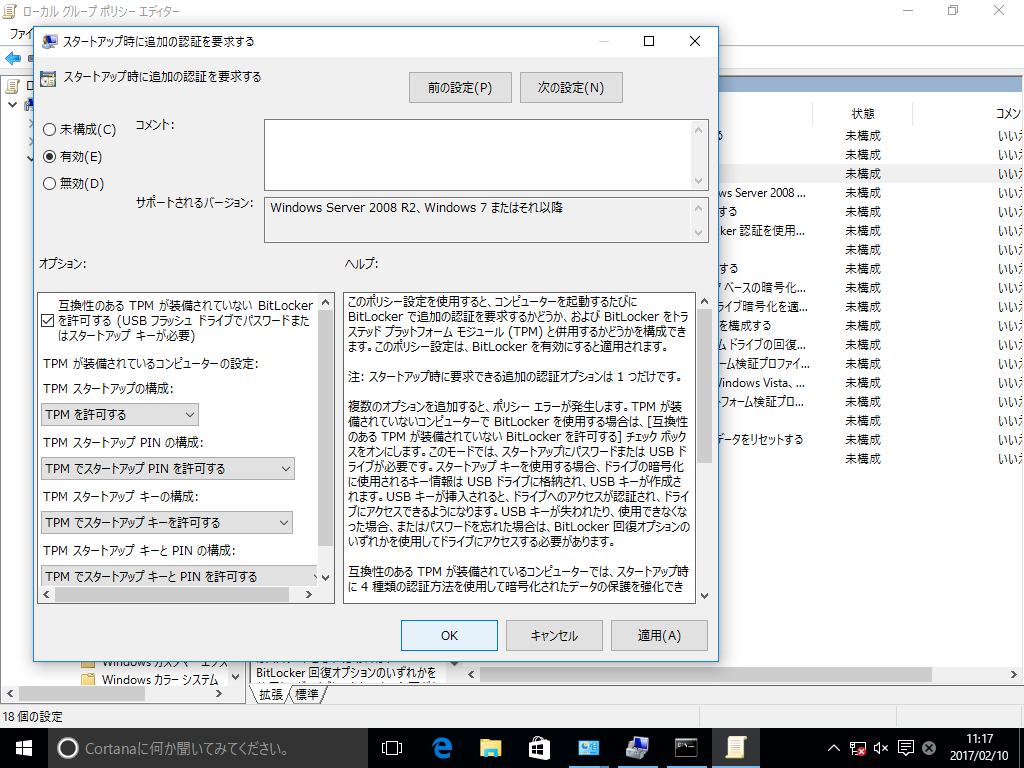Open File Explorer from the taskbar

tap(490, 748)
